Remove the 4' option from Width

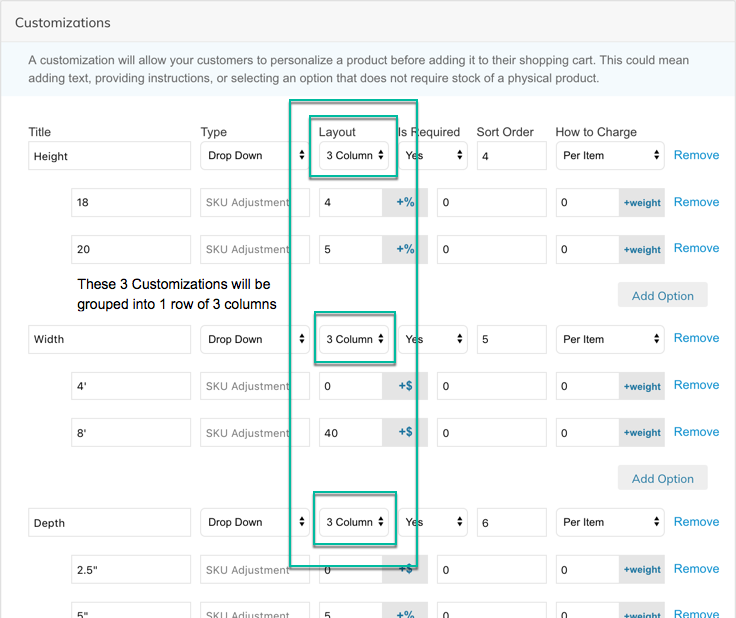click(696, 385)
